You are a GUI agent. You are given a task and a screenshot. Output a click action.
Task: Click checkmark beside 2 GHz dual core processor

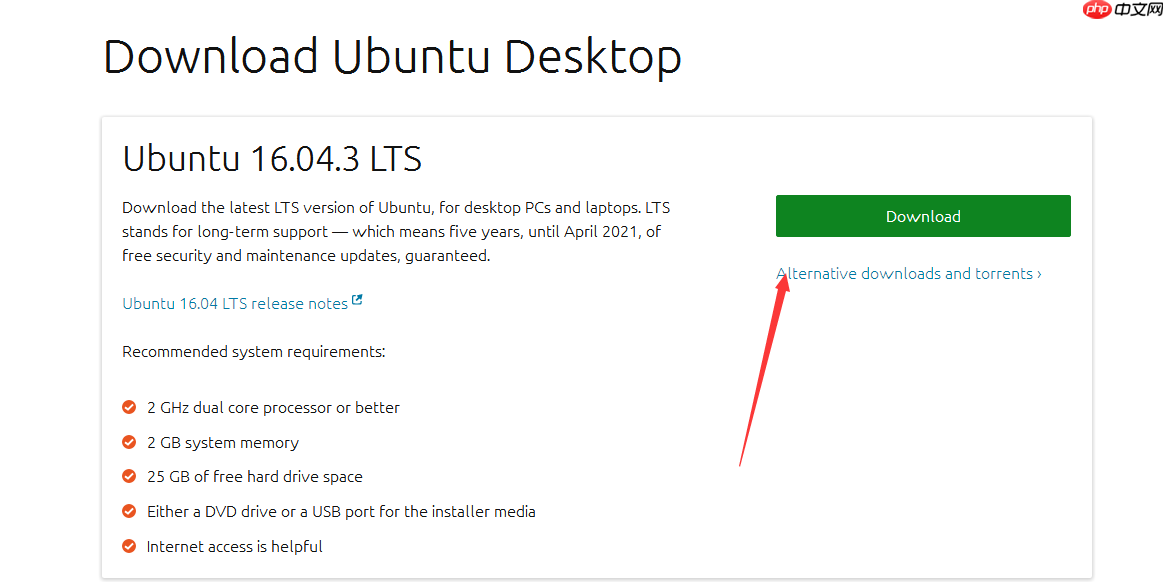click(x=129, y=407)
